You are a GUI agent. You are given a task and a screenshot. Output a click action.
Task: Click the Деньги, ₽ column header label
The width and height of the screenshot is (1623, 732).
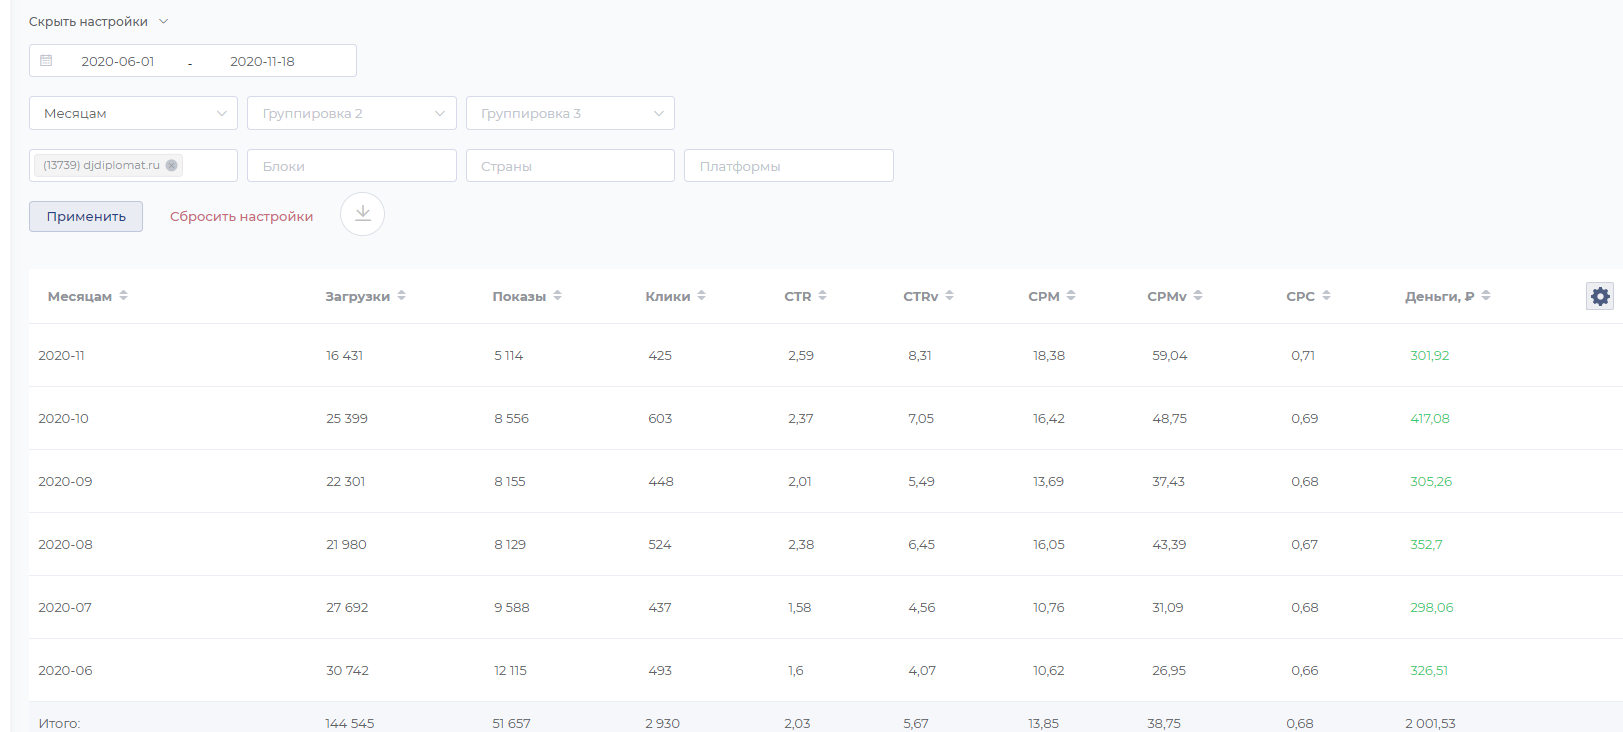[x=1439, y=297]
